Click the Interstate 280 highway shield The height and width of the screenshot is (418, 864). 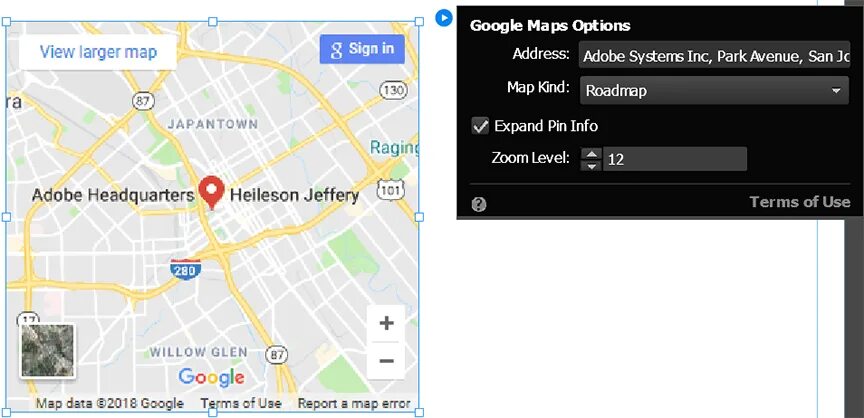185,268
